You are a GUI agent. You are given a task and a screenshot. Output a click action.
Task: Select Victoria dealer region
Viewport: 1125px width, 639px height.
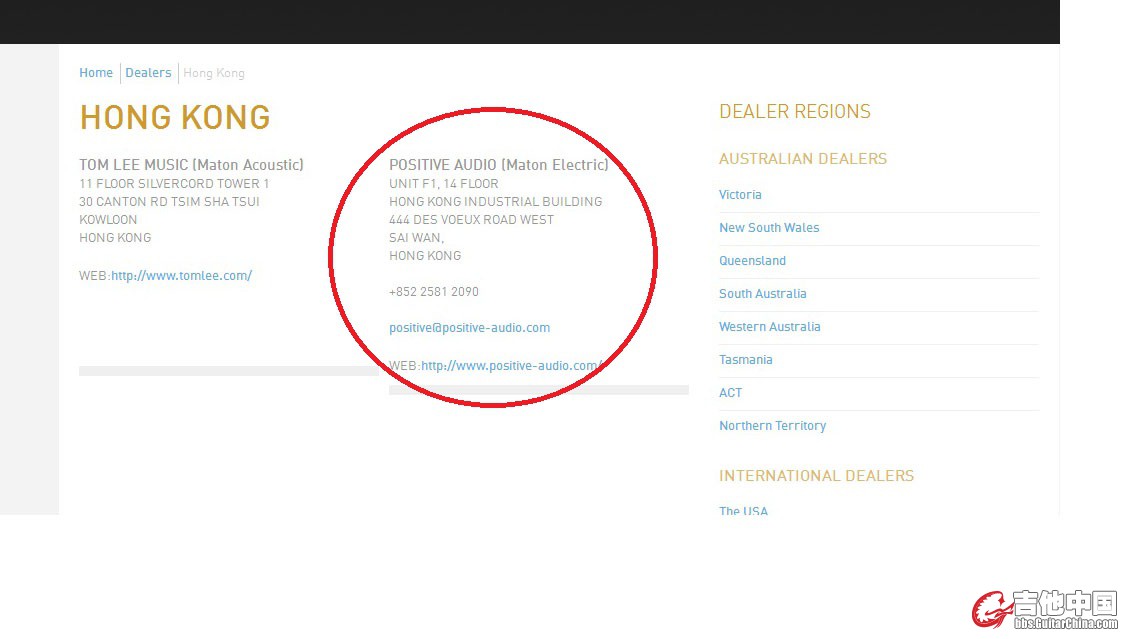(x=740, y=194)
